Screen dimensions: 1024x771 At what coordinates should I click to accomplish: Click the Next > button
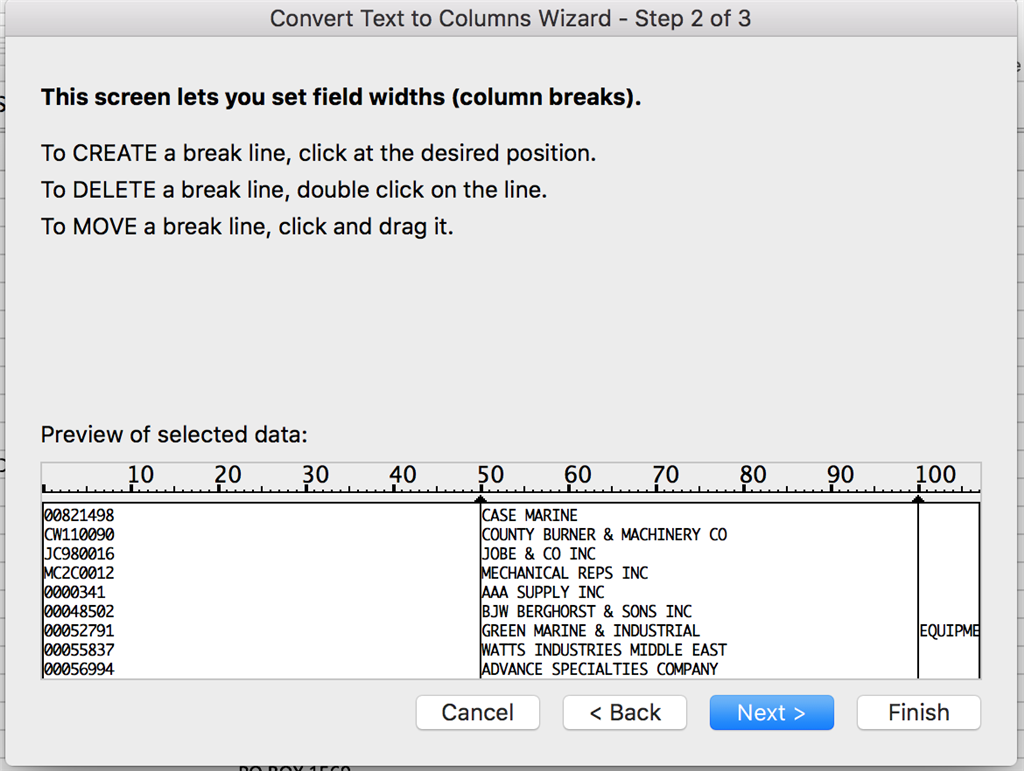(771, 713)
